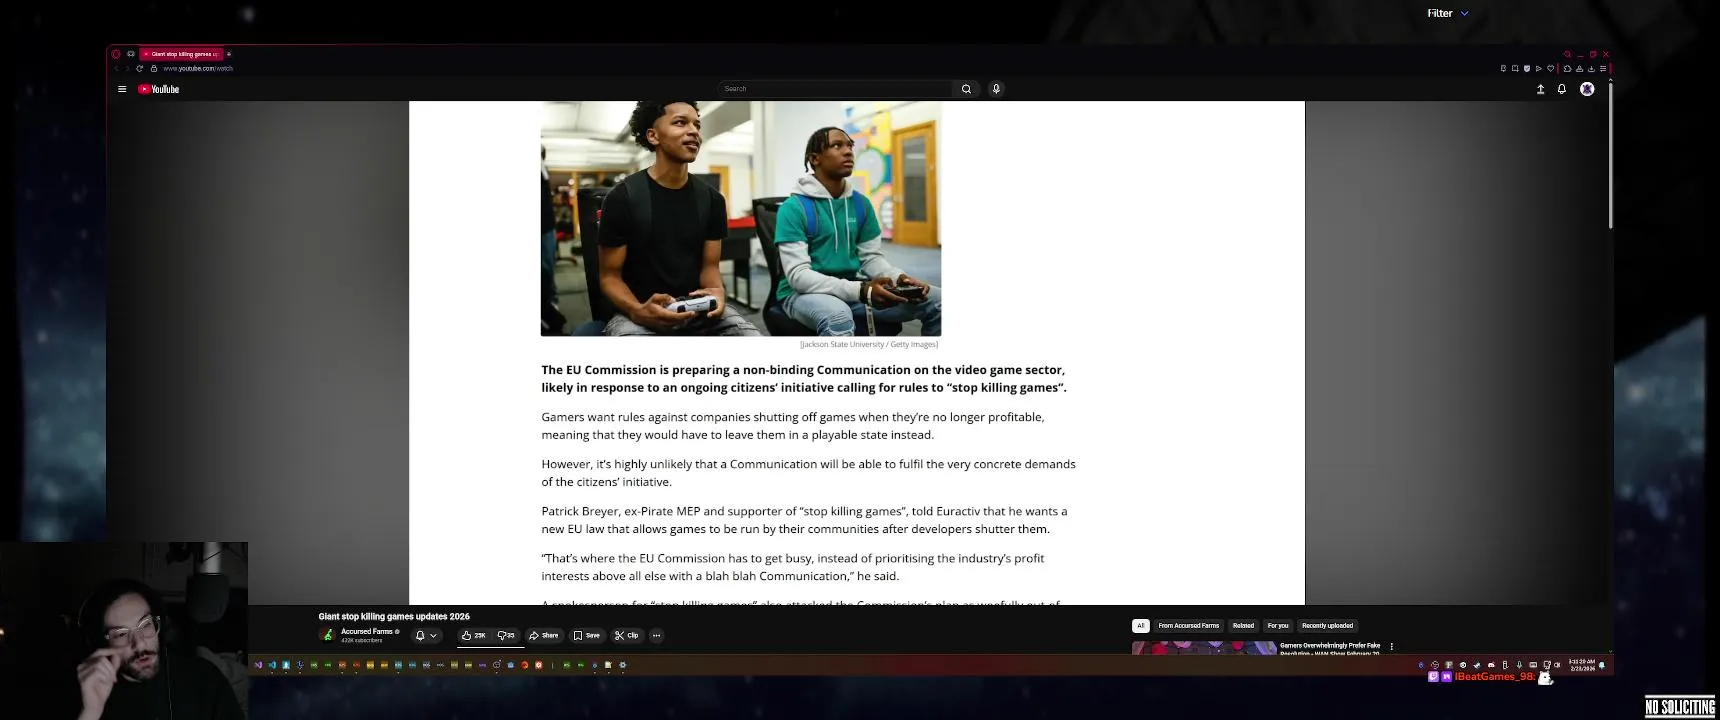Viewport: 1720px width, 720px height.
Task: Save the video to a playlist
Action: (587, 635)
